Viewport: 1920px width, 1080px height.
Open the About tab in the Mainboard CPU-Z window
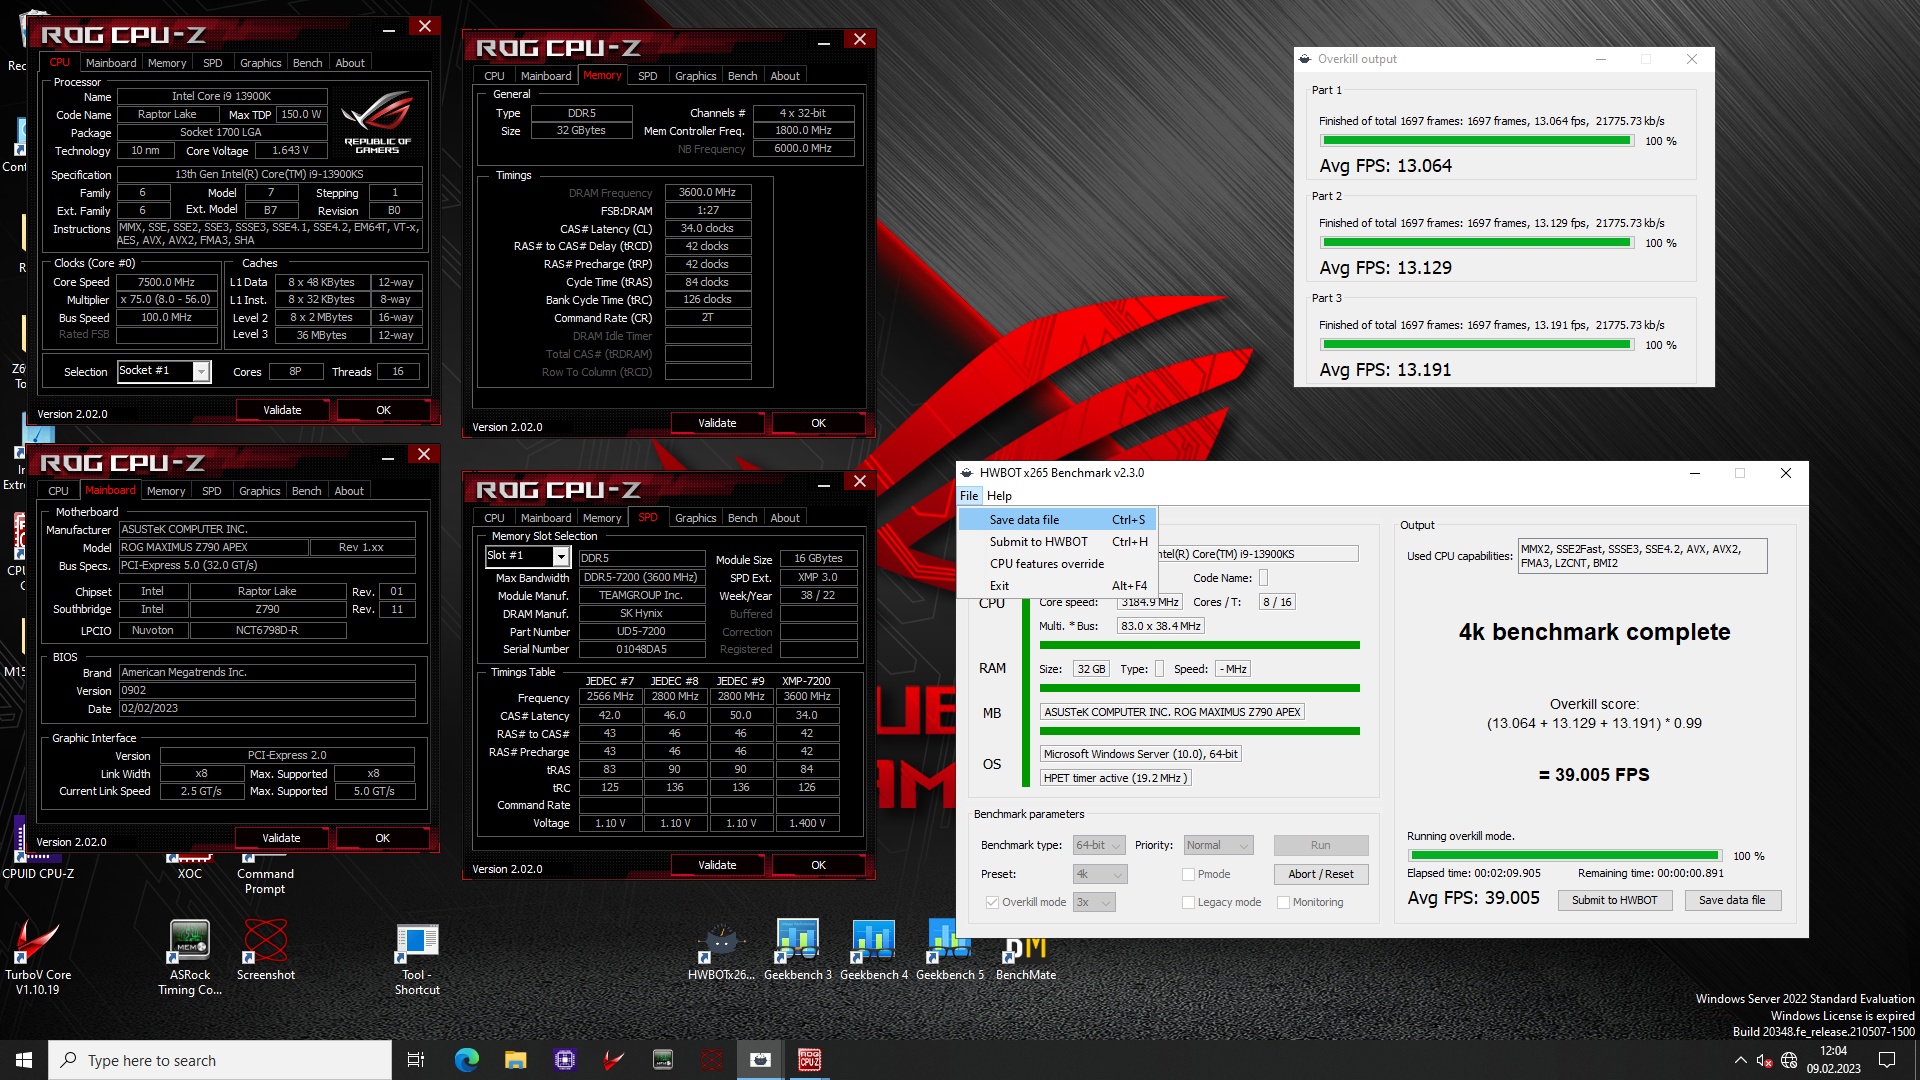349,491
